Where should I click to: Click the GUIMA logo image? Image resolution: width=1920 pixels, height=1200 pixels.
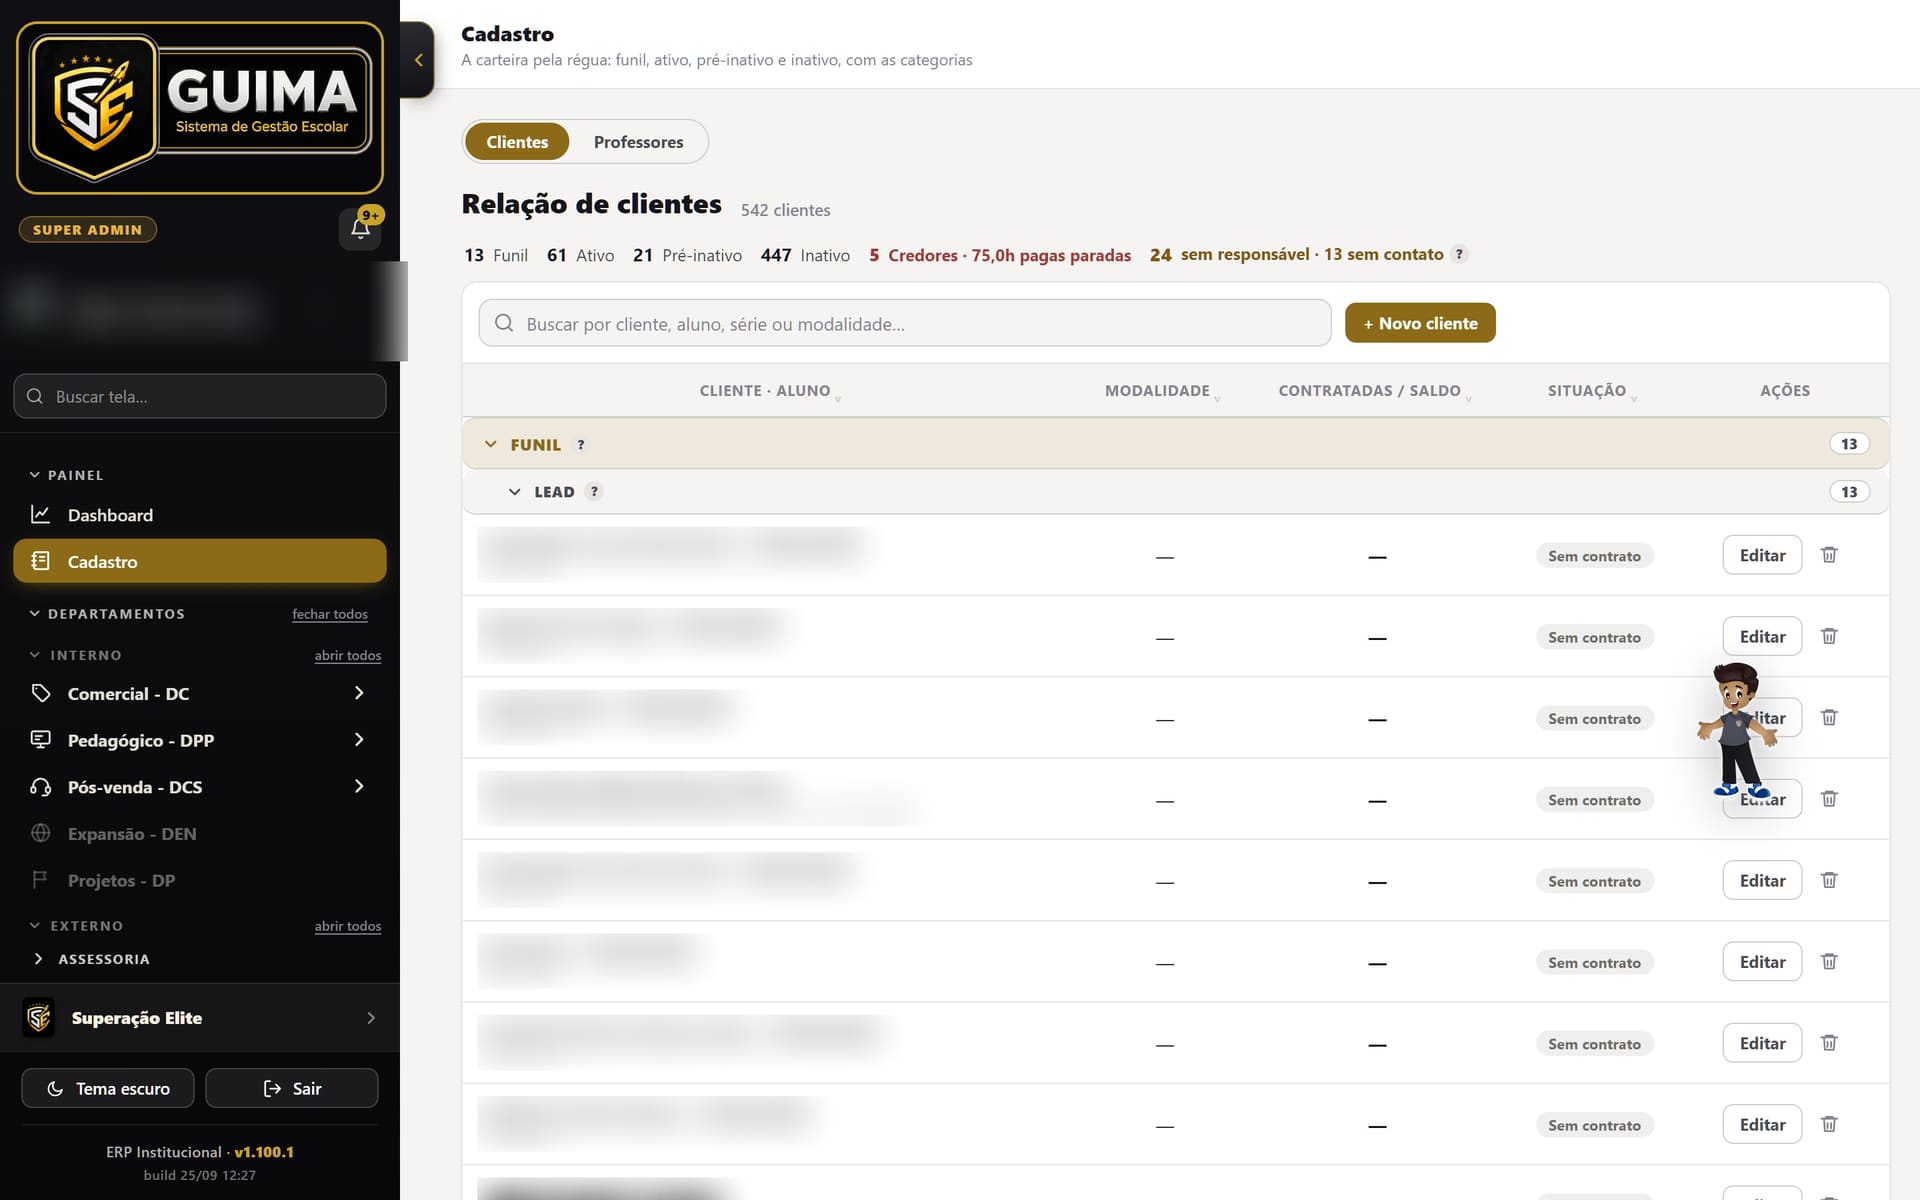click(x=200, y=108)
